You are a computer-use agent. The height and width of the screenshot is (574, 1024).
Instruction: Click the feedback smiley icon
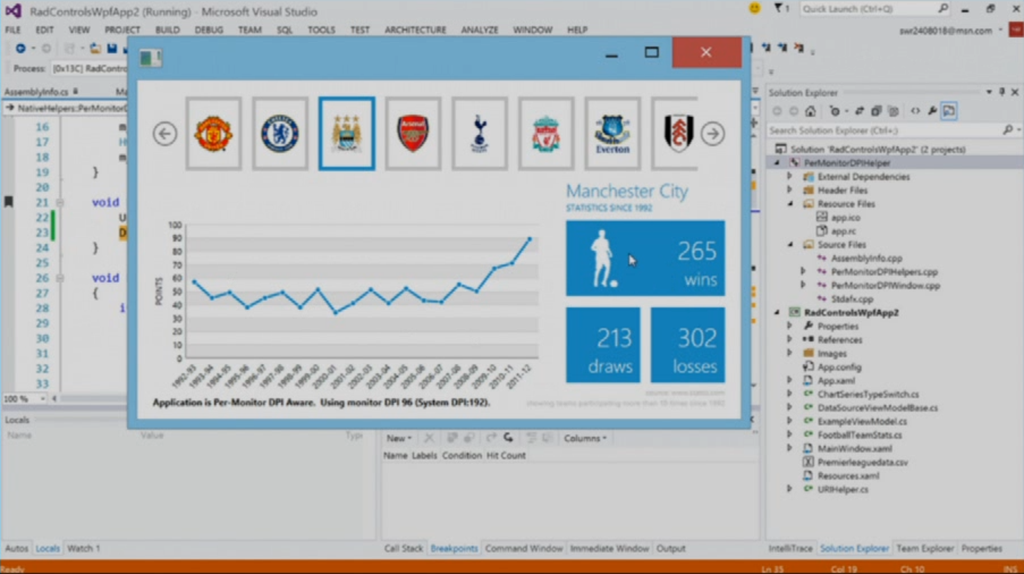(755, 8)
